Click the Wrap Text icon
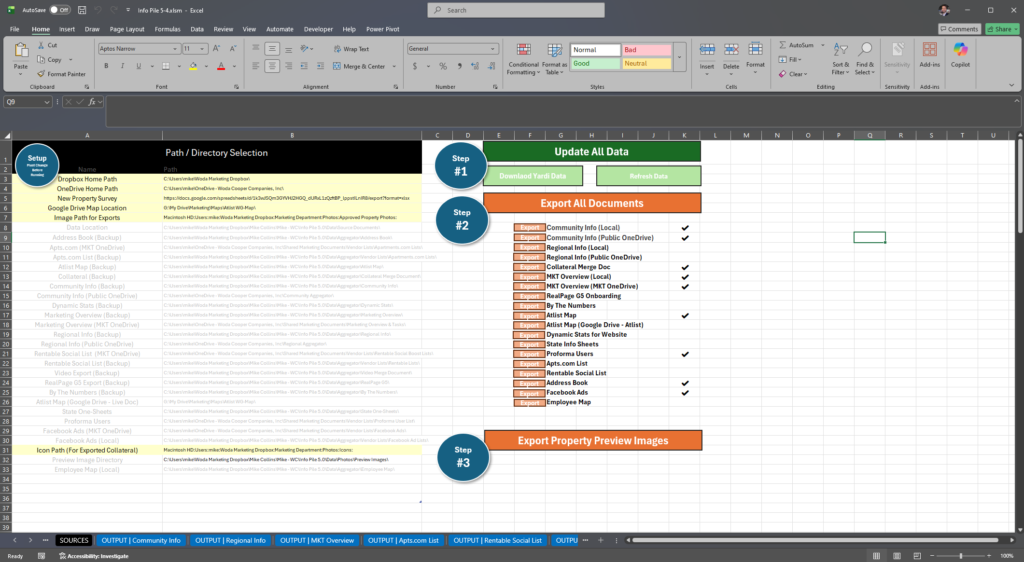The image size is (1024, 562). click(x=337, y=48)
